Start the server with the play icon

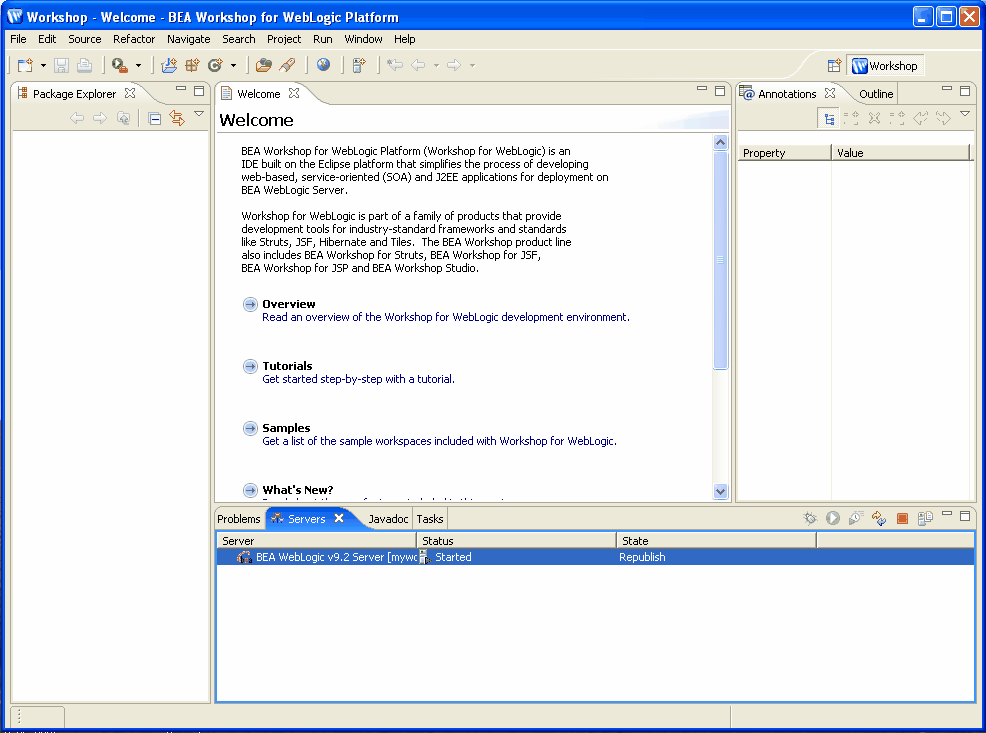833,518
